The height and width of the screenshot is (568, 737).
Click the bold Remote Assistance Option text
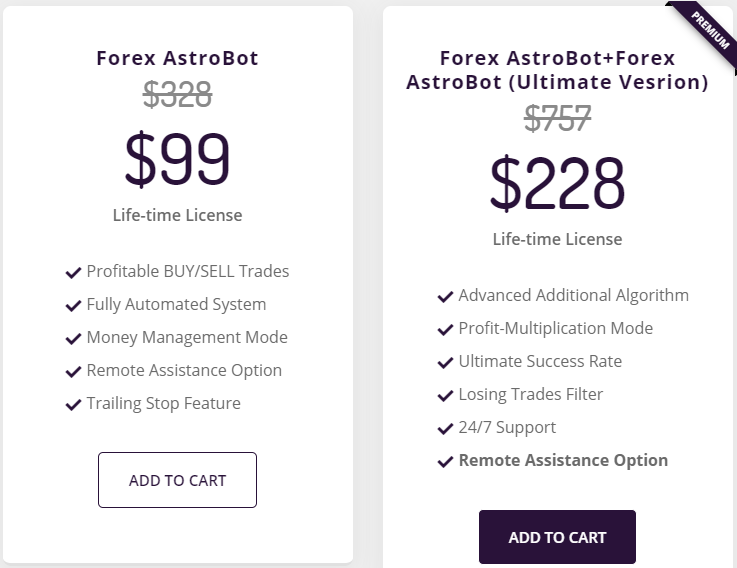click(x=563, y=461)
